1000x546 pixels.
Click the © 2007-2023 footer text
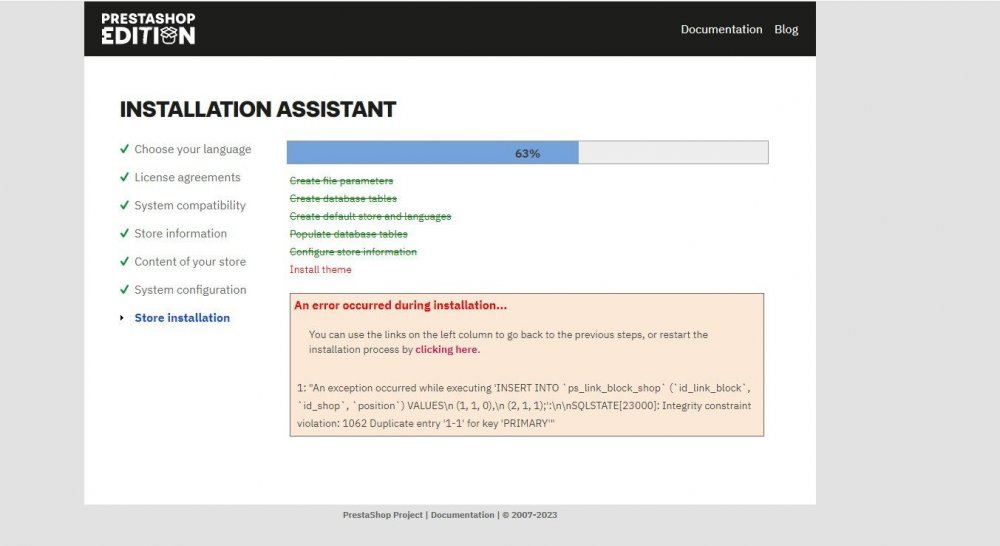click(529, 515)
